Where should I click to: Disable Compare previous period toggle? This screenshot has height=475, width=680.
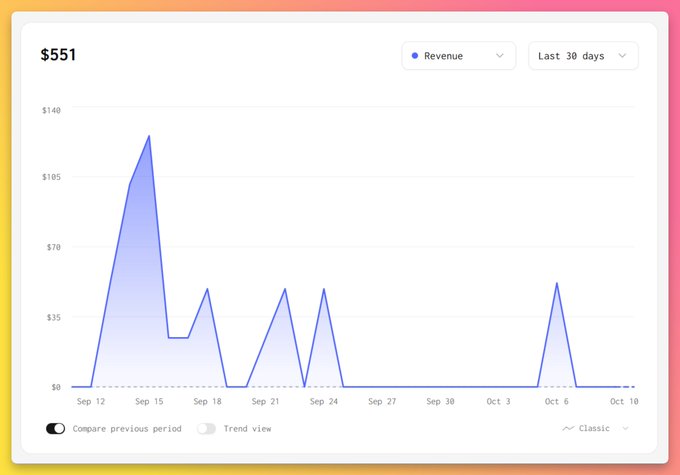56,429
